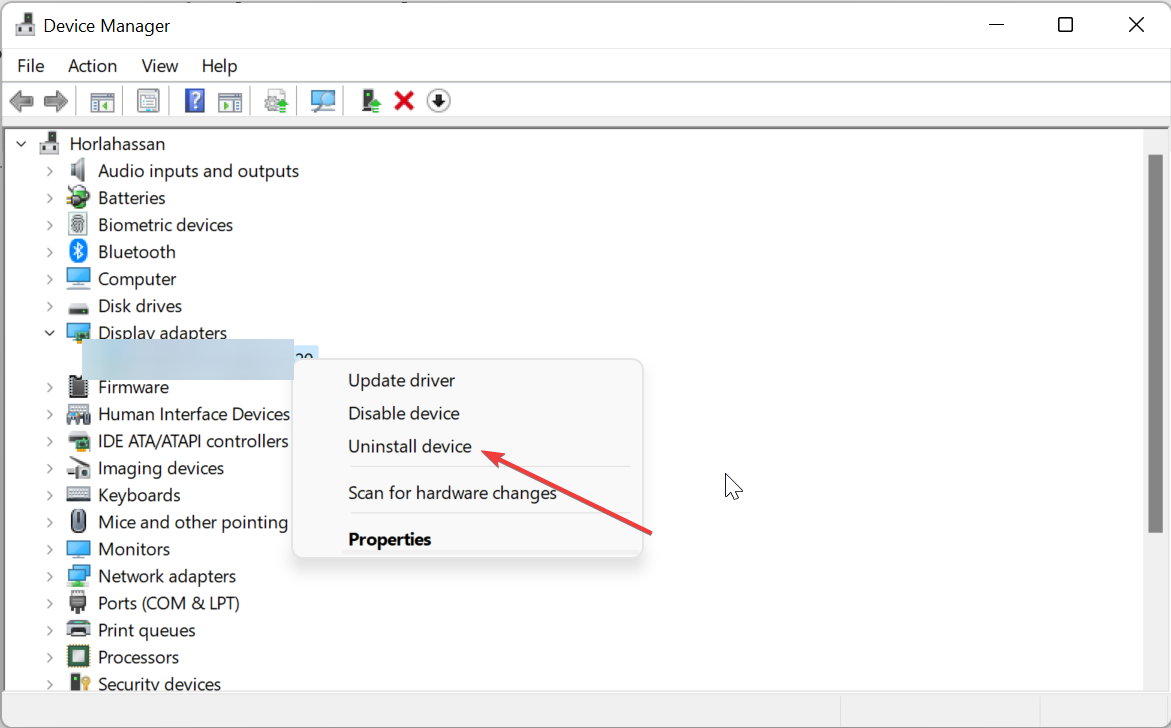Open the View menu
The image size is (1171, 728).
pyautogui.click(x=160, y=66)
